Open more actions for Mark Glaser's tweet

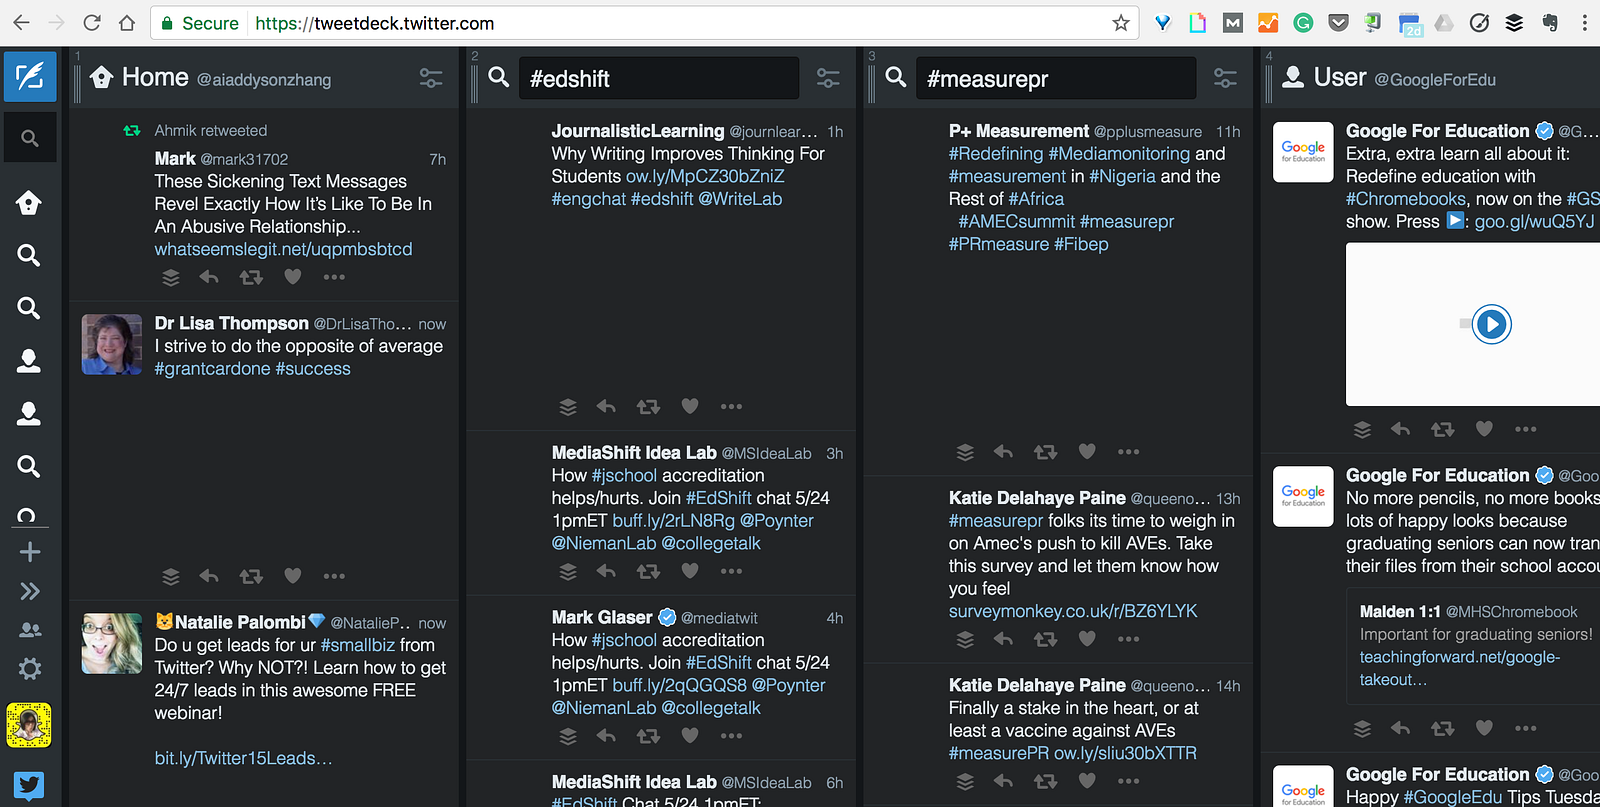[731, 736]
